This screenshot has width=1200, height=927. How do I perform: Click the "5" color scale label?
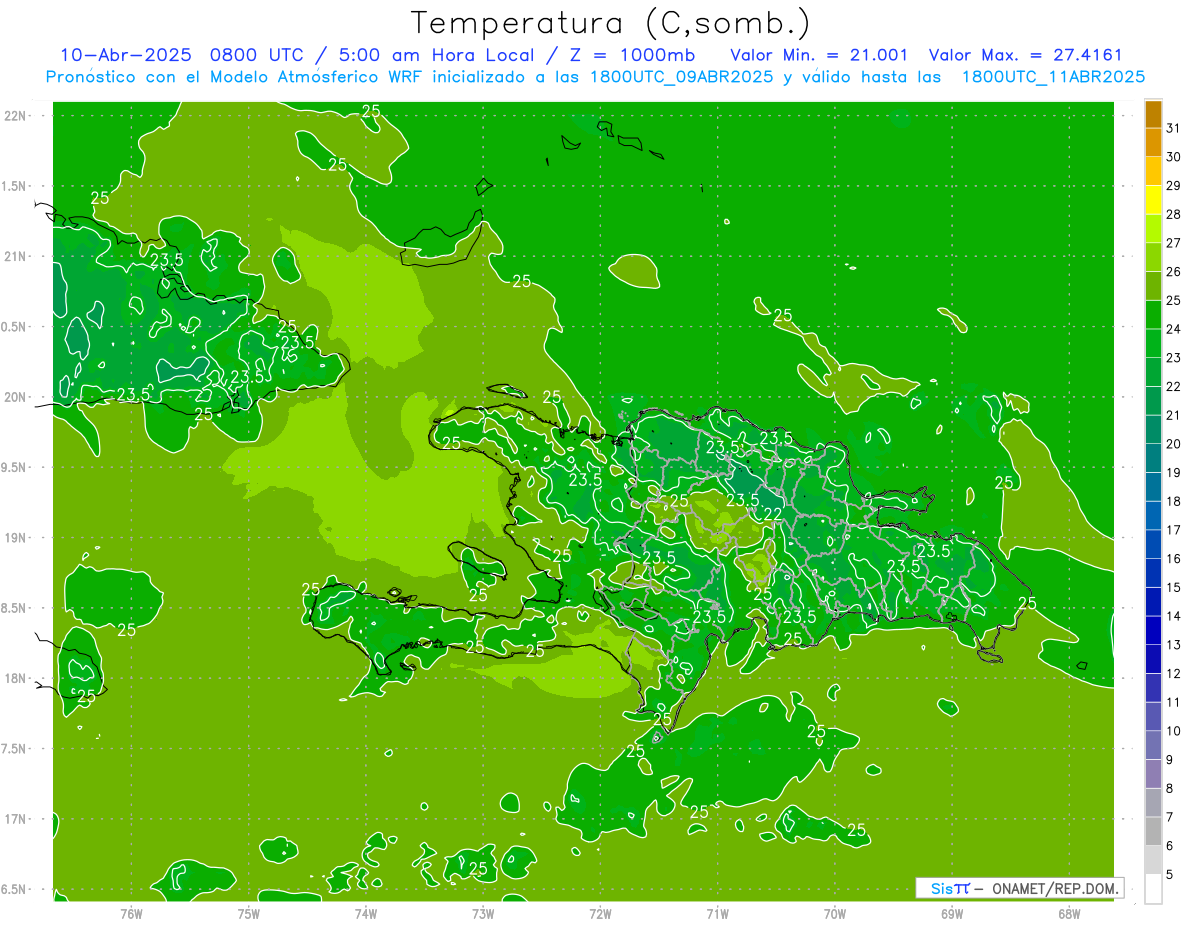[1170, 874]
